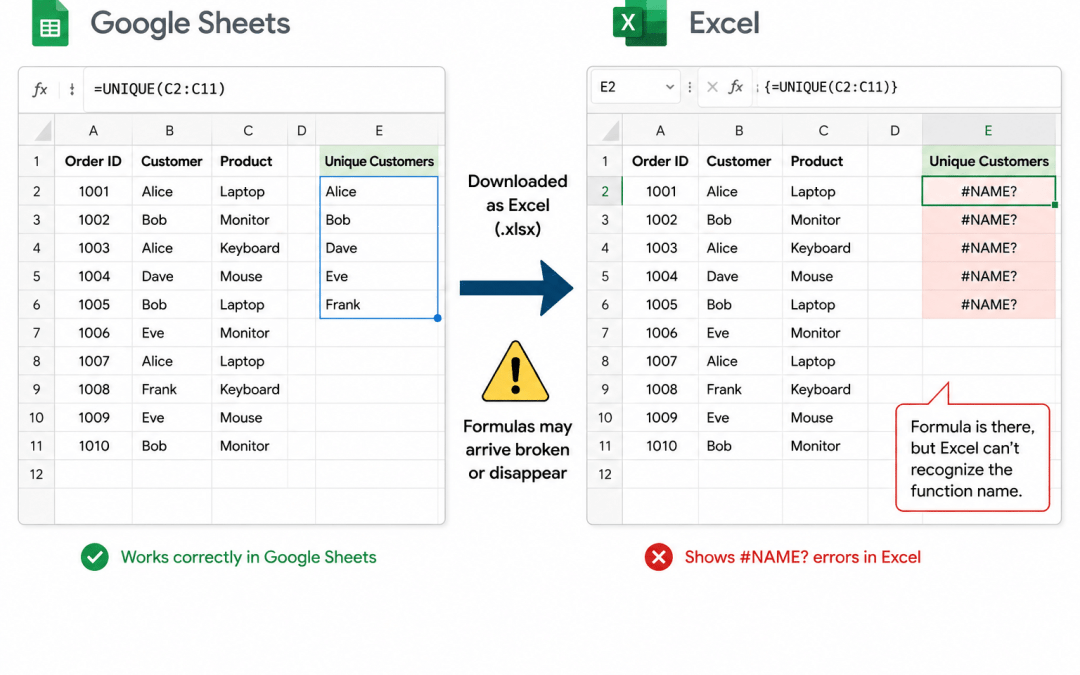Click order '1008' cell in Excel
1080x675 pixels.
(x=660, y=389)
